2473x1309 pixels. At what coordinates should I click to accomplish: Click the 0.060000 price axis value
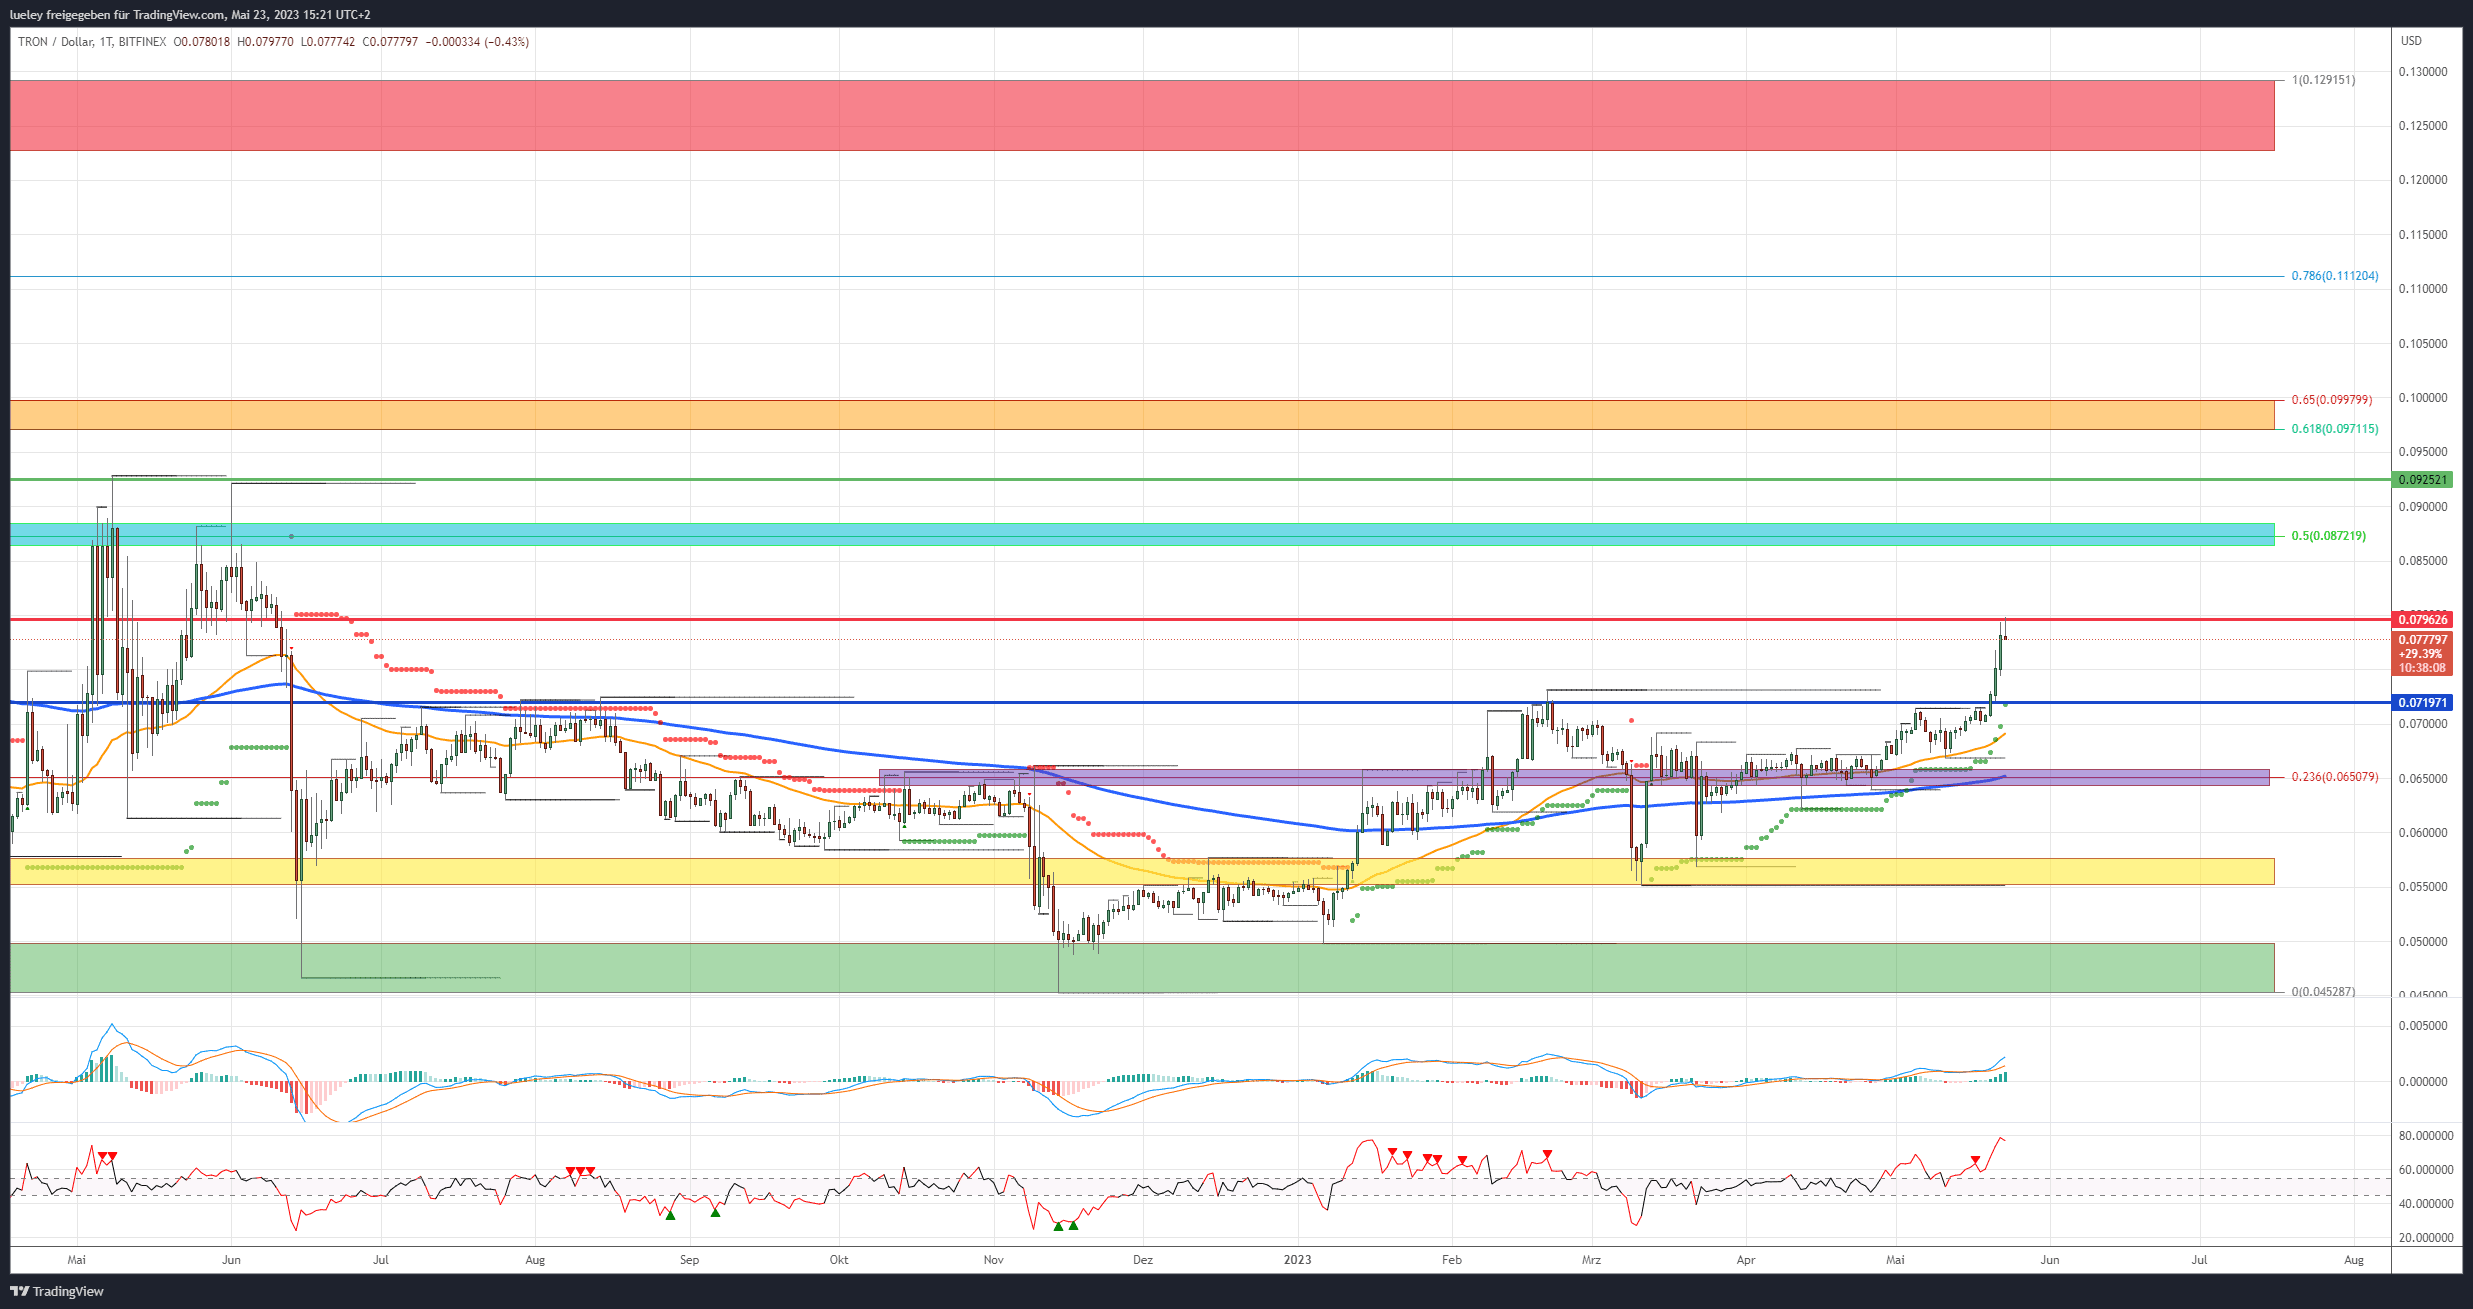pos(2423,833)
